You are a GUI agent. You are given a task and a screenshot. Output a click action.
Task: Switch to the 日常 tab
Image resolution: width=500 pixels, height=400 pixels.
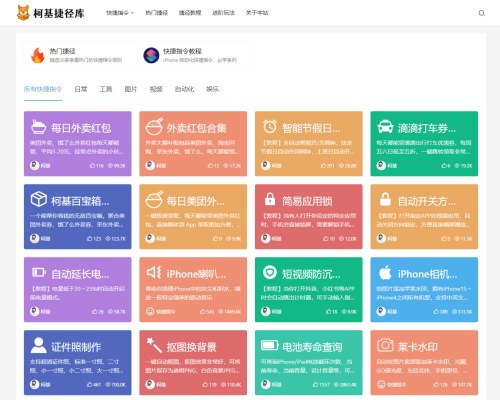(x=81, y=89)
